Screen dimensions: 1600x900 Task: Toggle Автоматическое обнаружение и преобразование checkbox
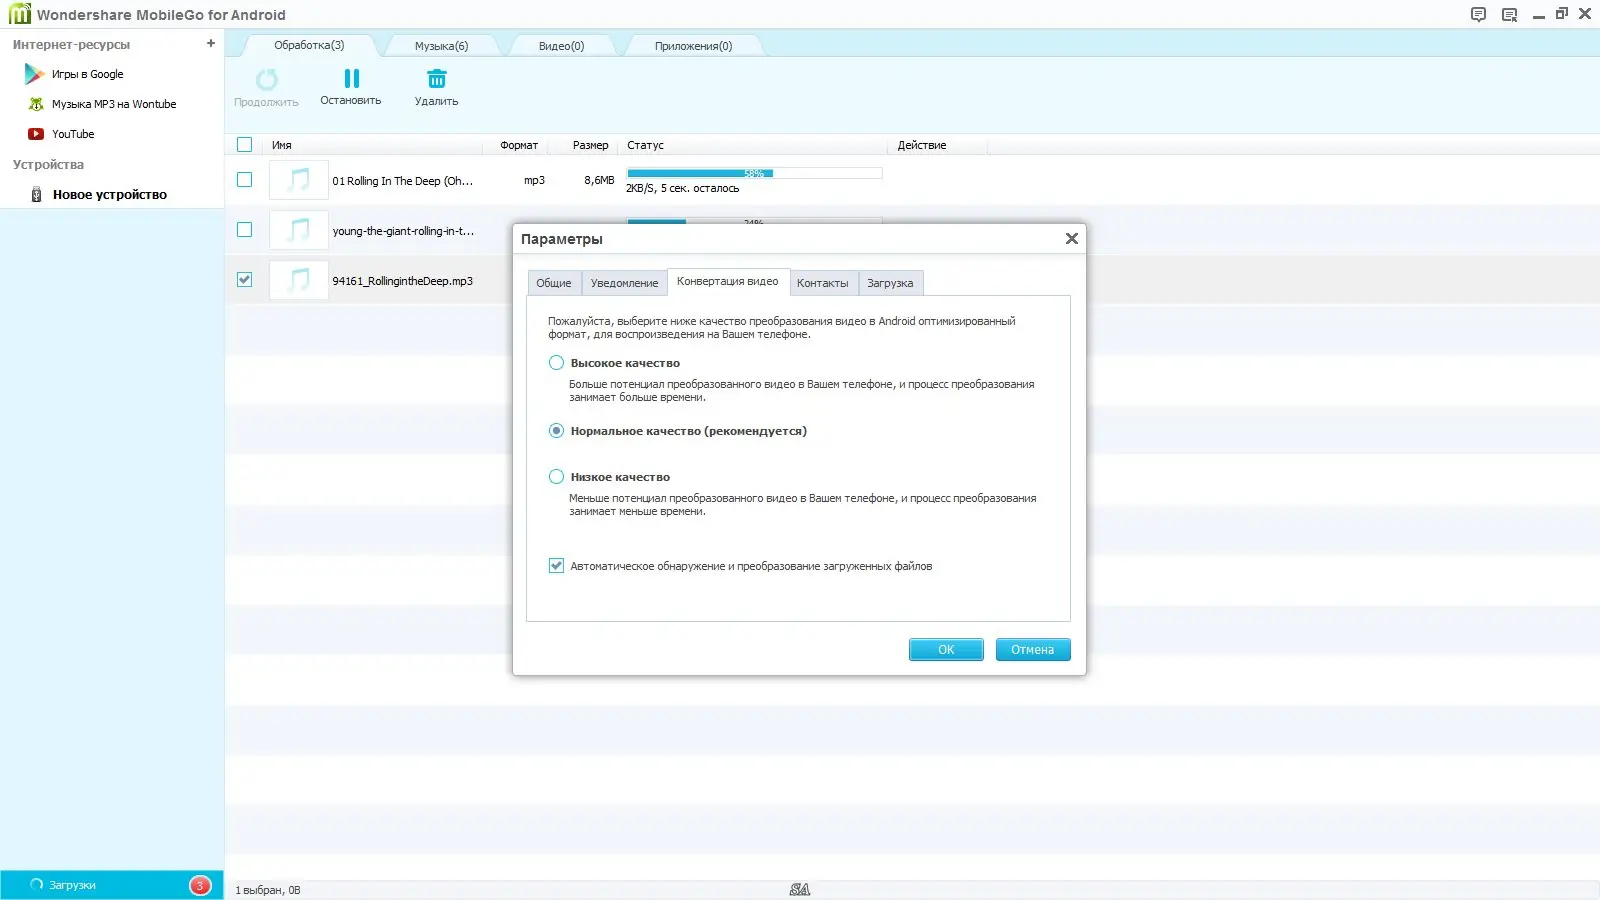(x=556, y=566)
